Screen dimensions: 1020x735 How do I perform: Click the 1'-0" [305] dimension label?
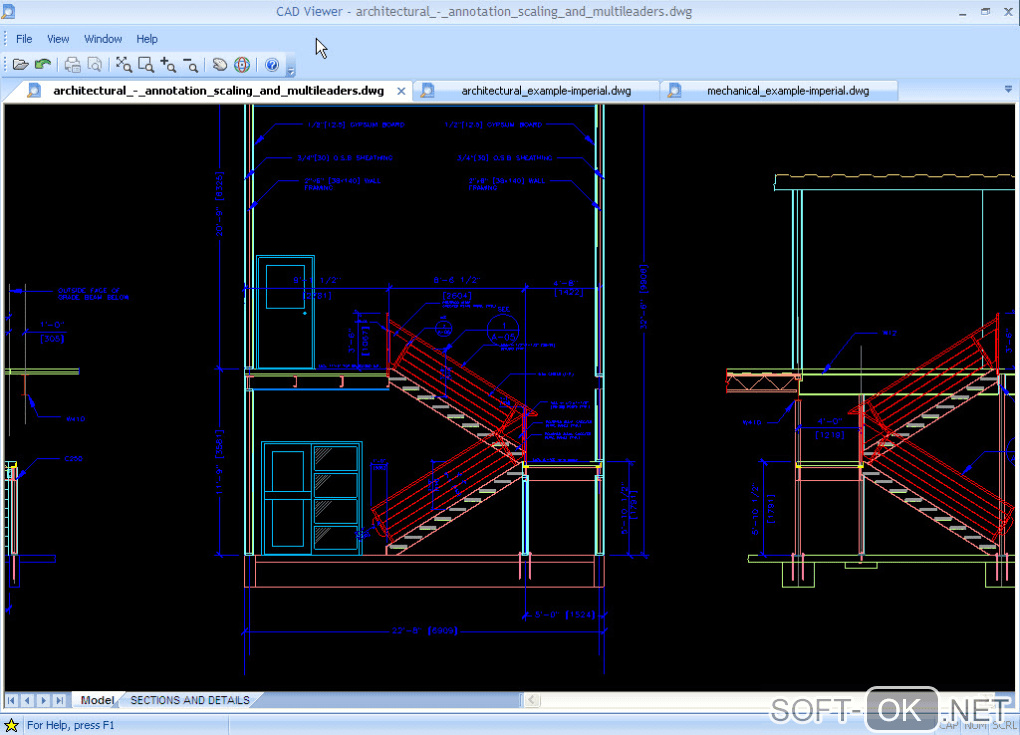52,332
